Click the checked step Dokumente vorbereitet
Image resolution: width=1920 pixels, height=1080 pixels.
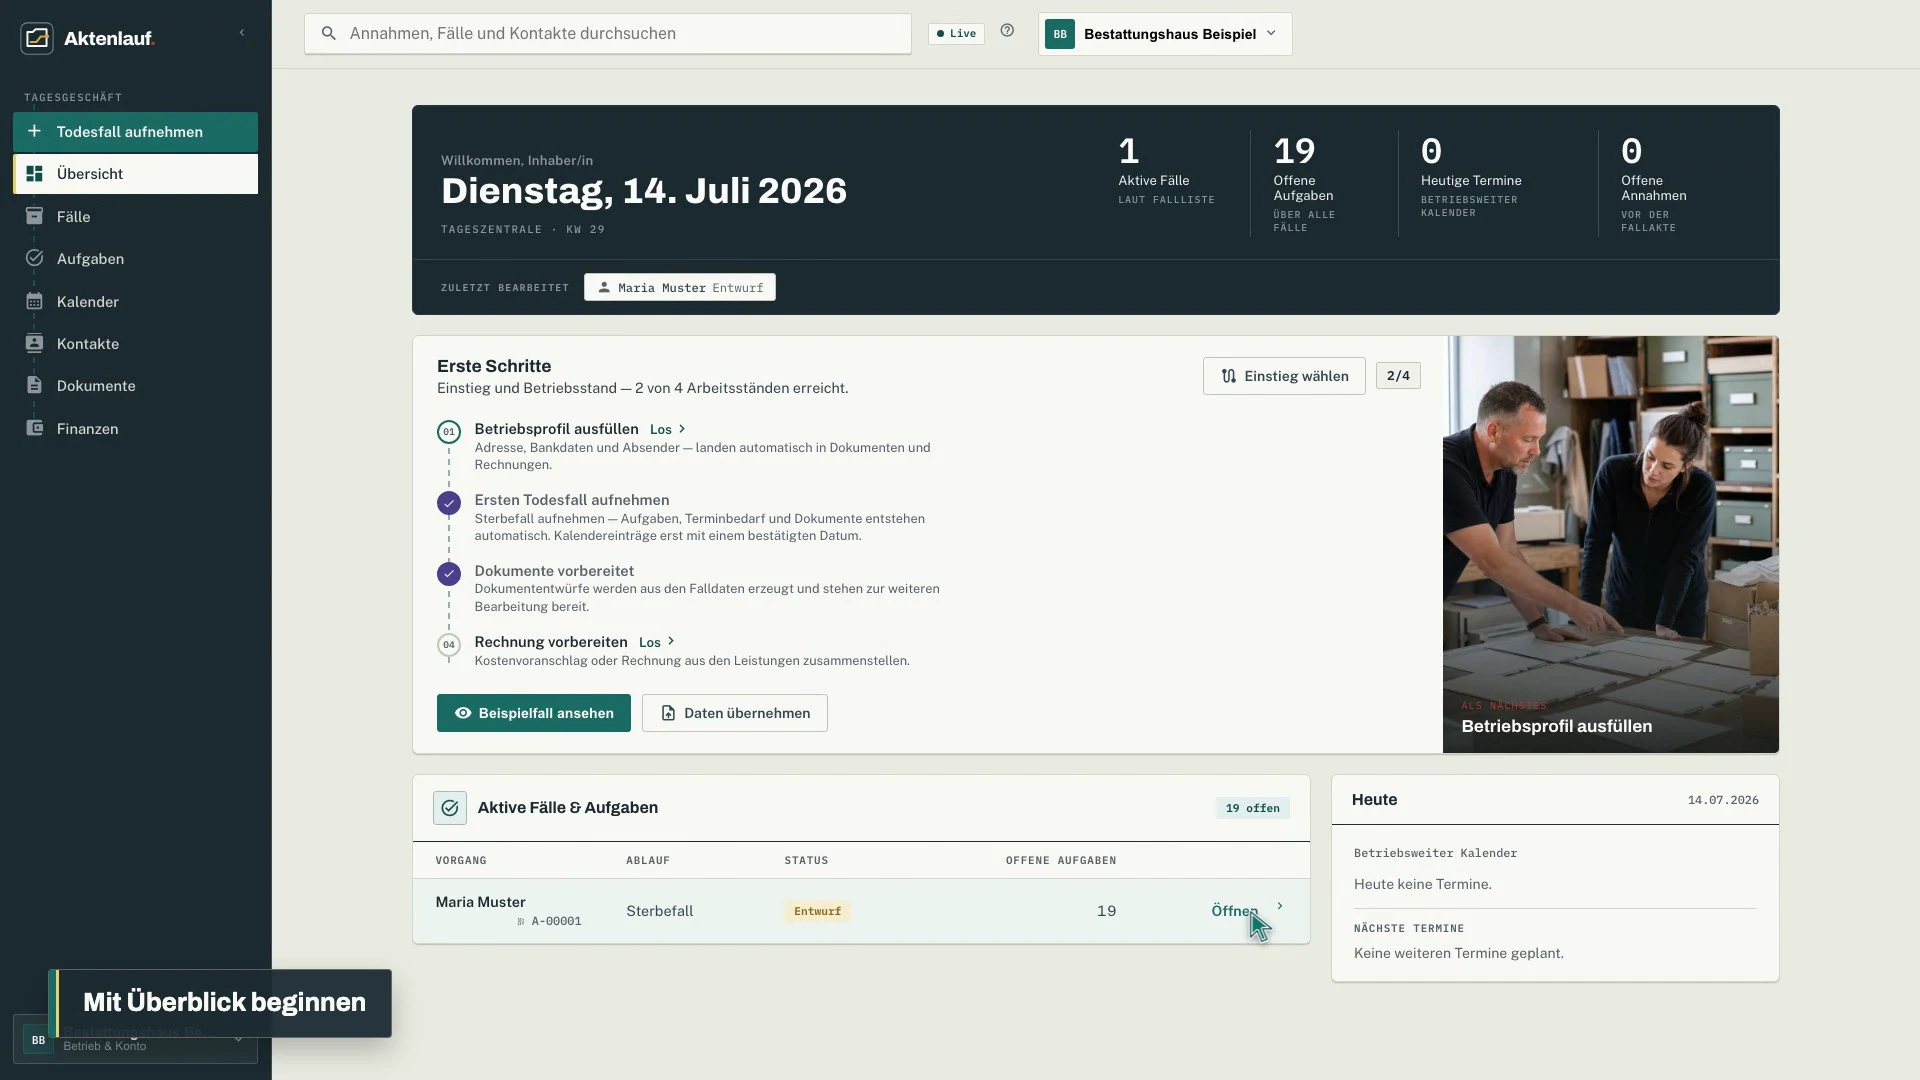(x=449, y=574)
